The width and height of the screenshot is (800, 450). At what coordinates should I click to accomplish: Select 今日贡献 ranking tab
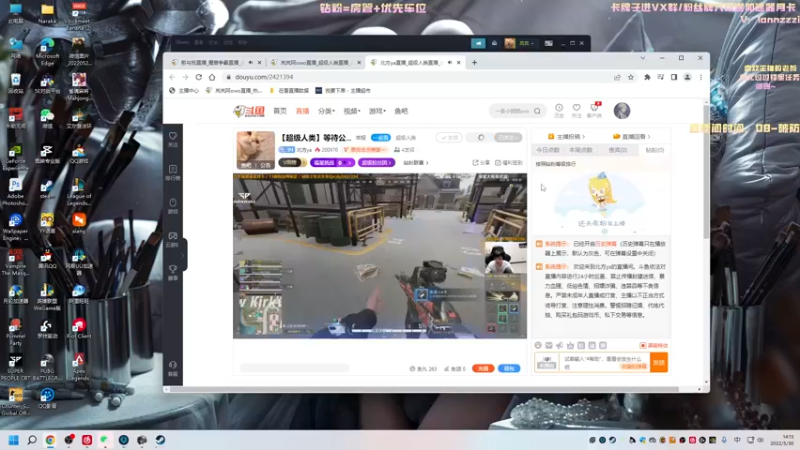548,150
